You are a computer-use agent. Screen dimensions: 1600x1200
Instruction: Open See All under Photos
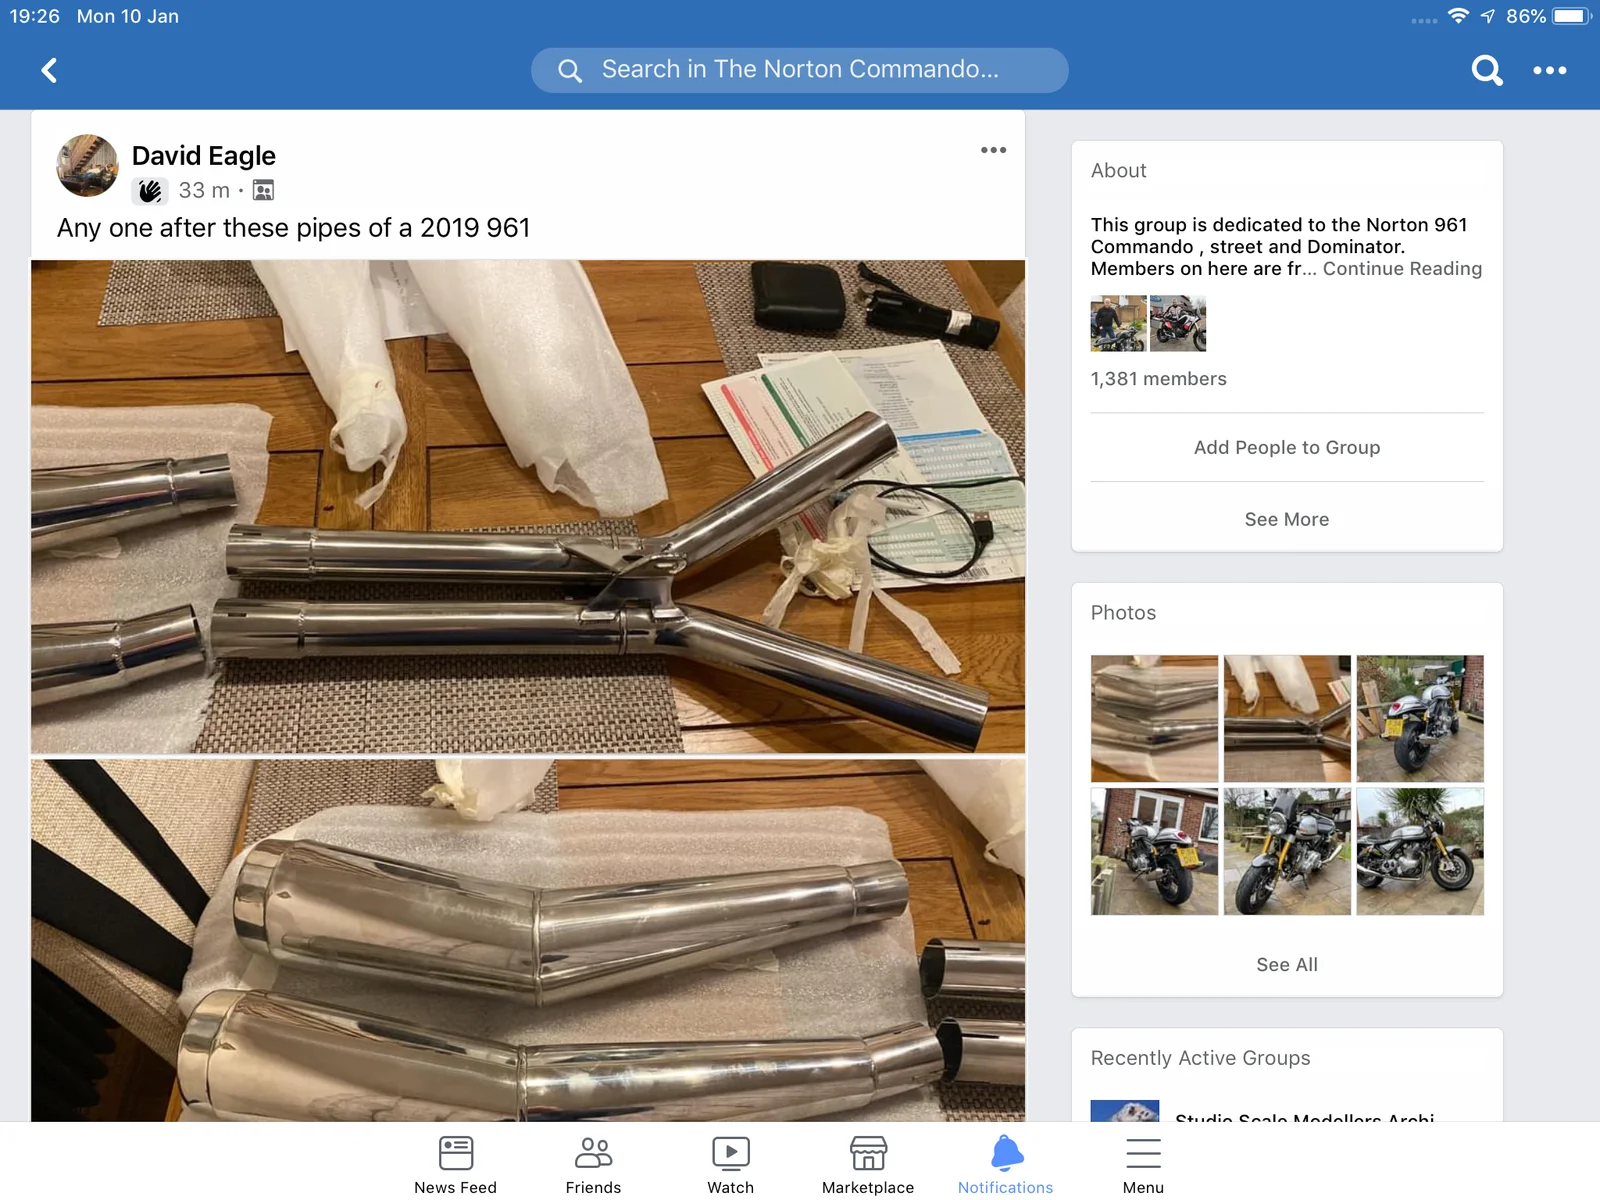click(x=1286, y=964)
